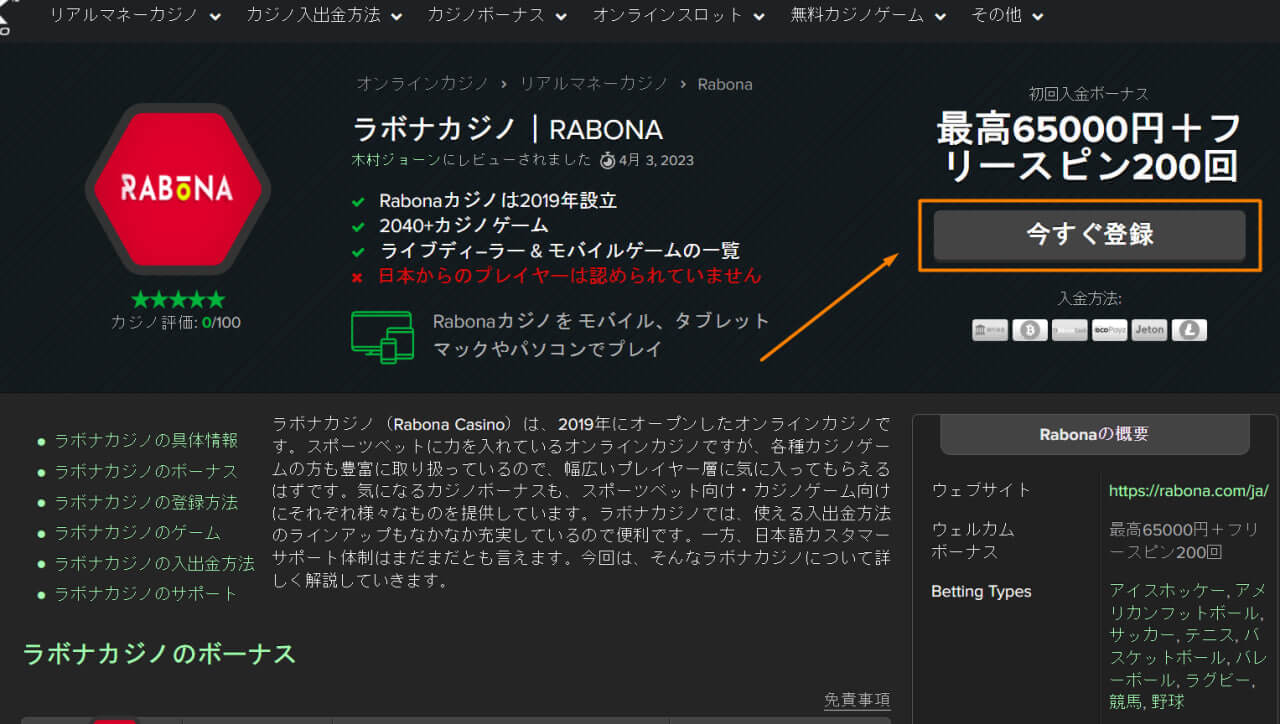Jump to ラボナカジノの具体情報 section
The width and height of the screenshot is (1280, 724).
click(x=146, y=440)
